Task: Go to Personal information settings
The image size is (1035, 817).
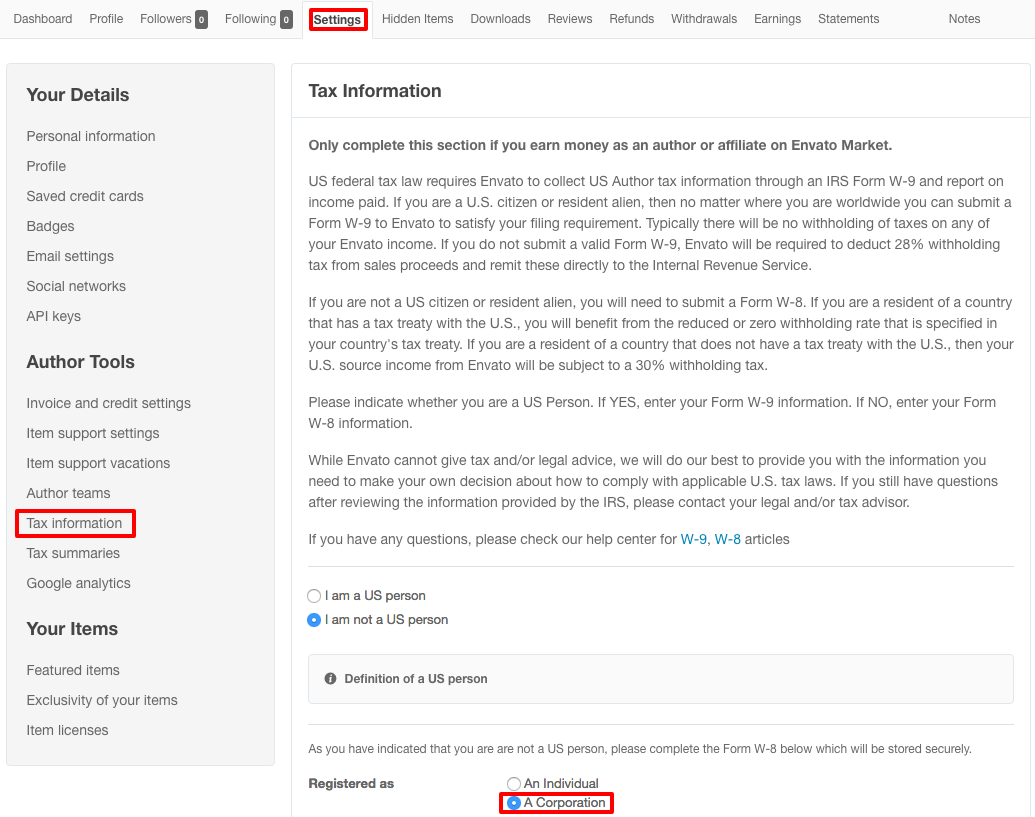Action: point(91,136)
